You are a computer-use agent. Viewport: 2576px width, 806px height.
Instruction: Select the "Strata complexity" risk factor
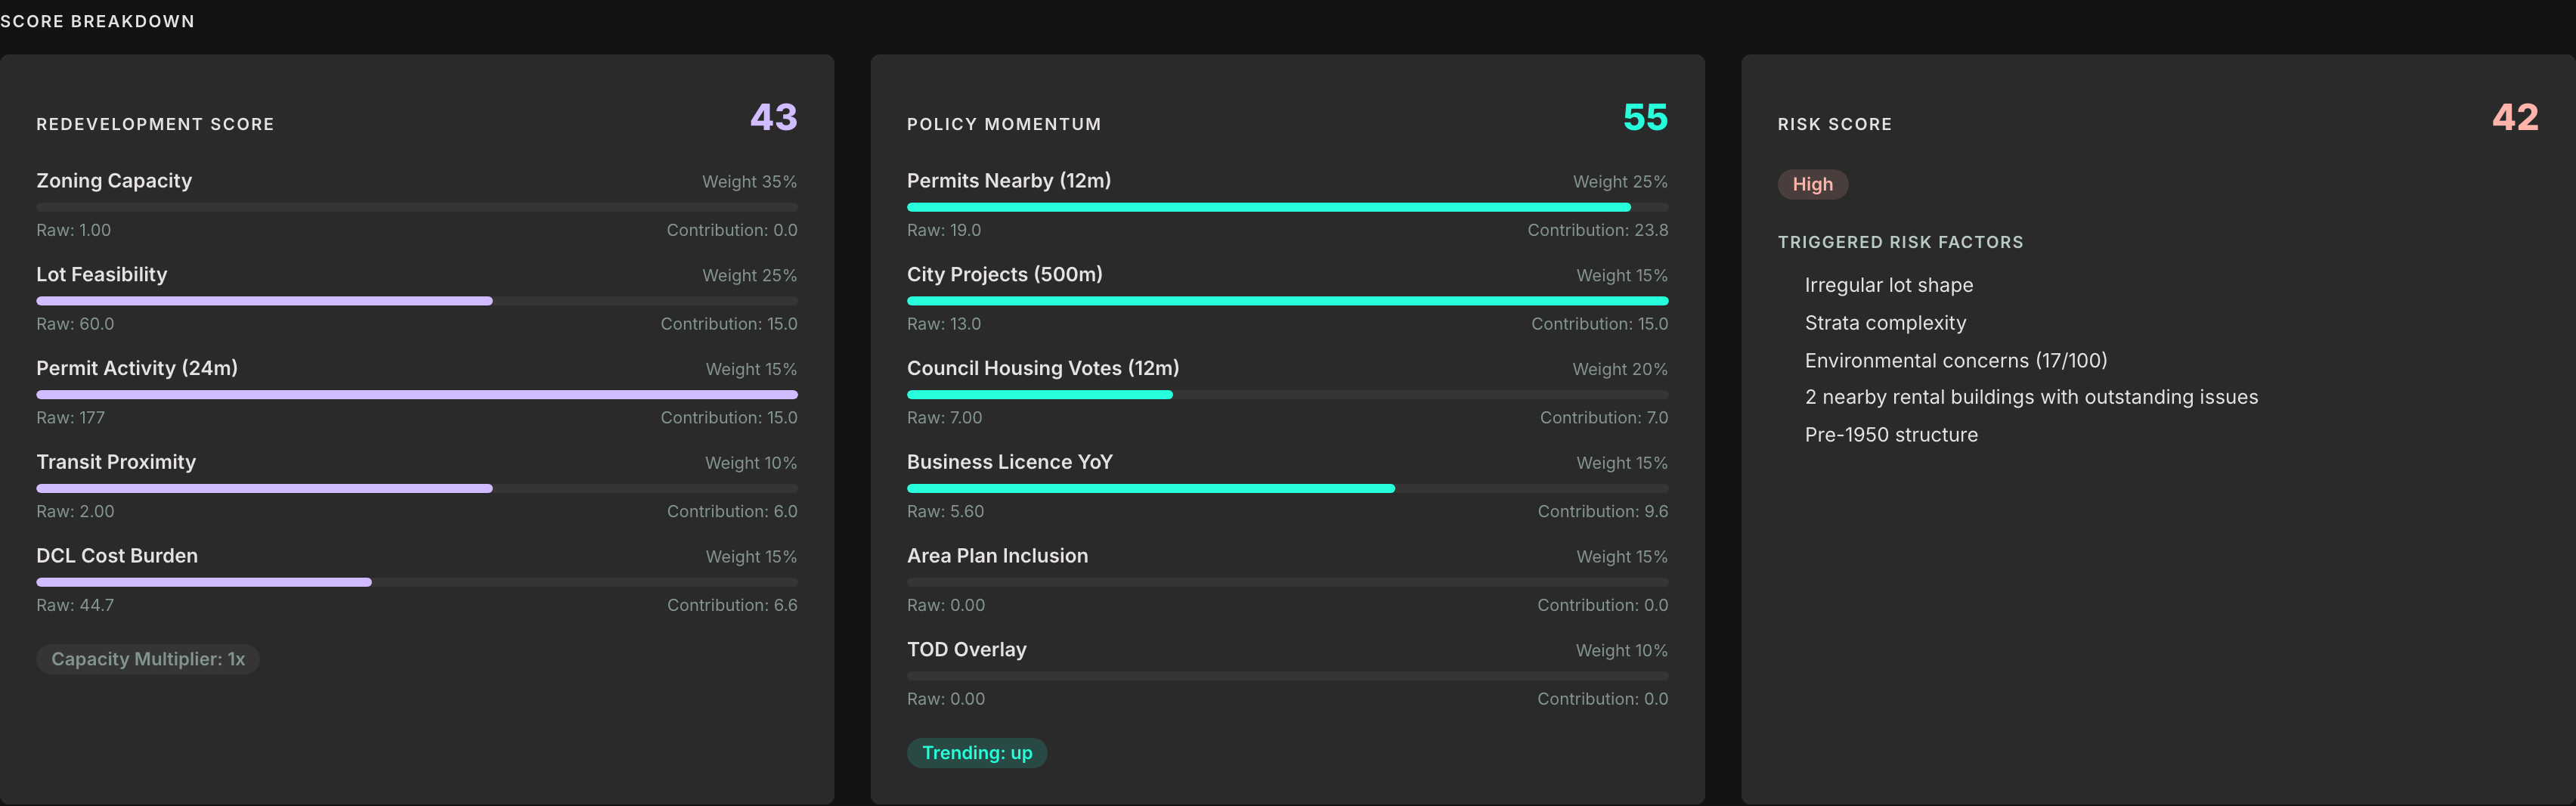click(x=1886, y=322)
